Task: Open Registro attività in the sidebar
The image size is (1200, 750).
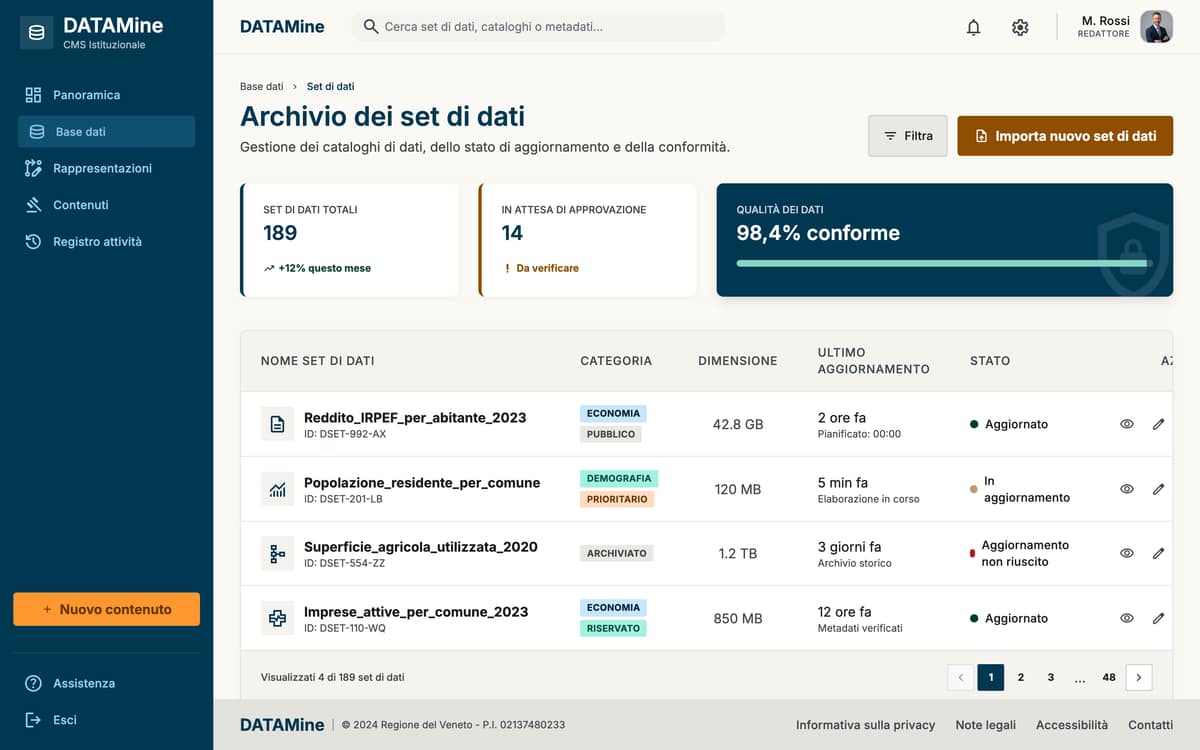Action: 106,241
